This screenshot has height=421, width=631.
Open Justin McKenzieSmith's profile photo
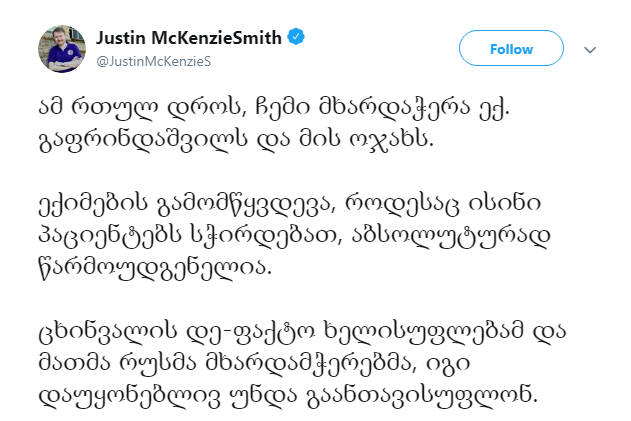pos(62,48)
